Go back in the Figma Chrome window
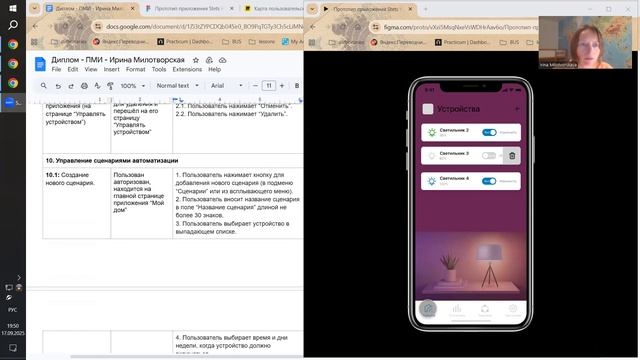Screen dimensions: 640x360 pos(313,27)
